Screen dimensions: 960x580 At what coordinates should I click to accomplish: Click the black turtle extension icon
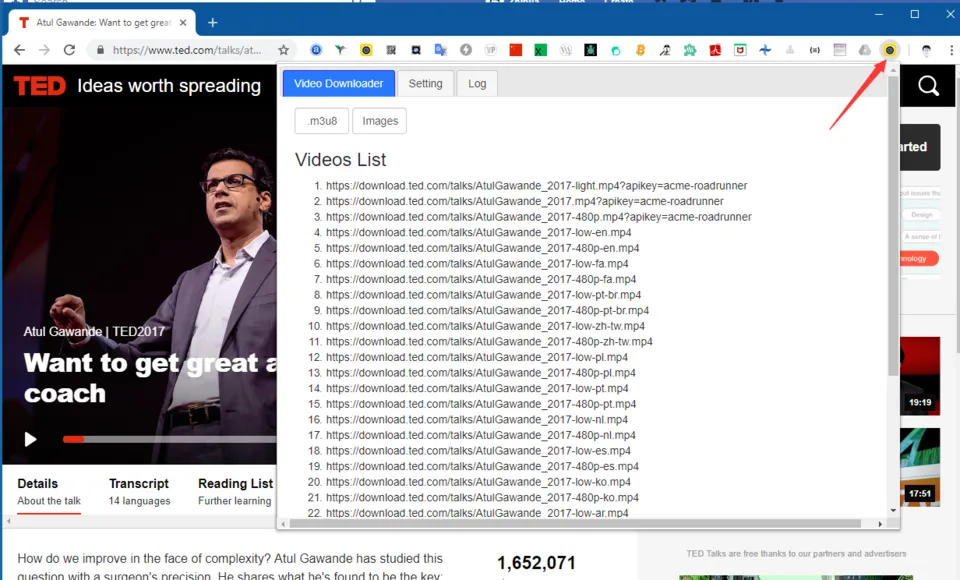(590, 50)
